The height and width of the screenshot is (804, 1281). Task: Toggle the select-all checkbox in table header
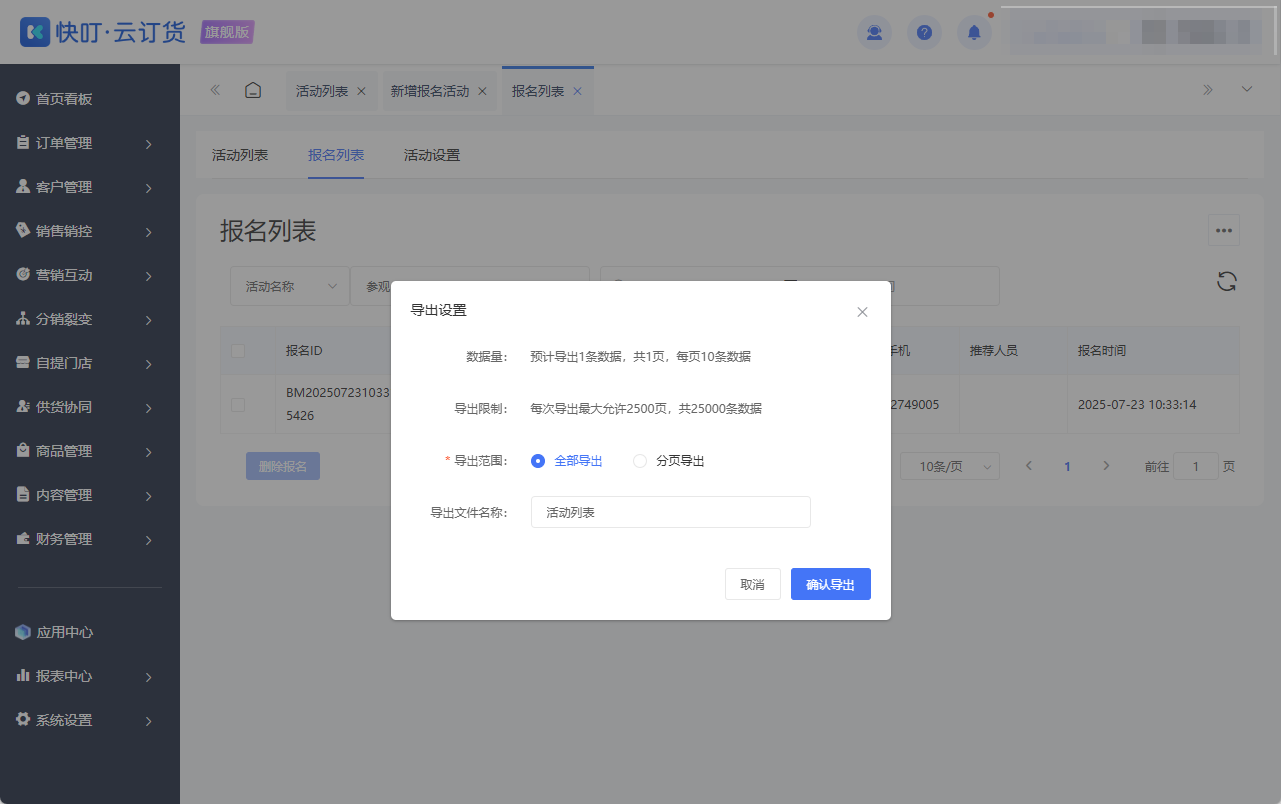pyautogui.click(x=238, y=351)
